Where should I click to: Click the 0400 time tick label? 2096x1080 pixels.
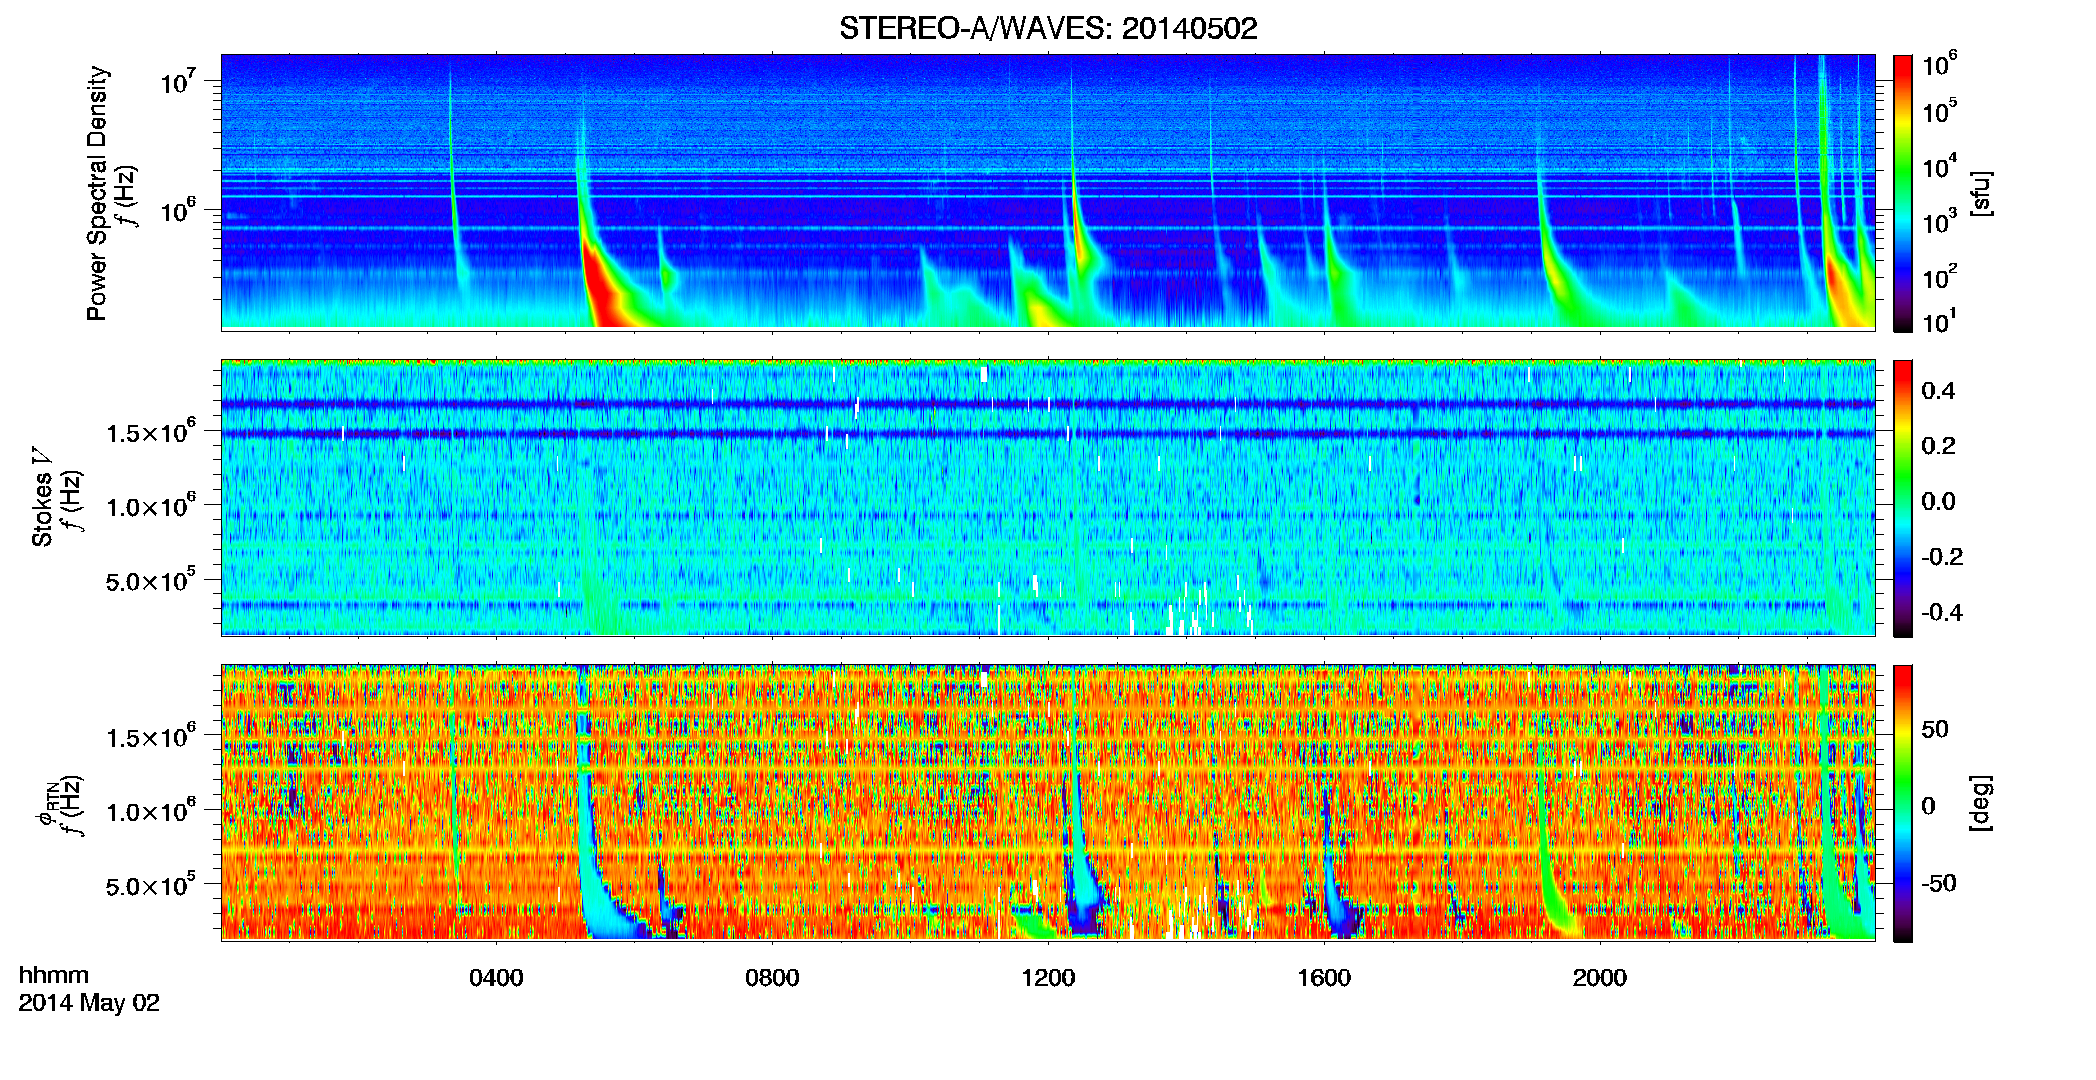pos(496,978)
